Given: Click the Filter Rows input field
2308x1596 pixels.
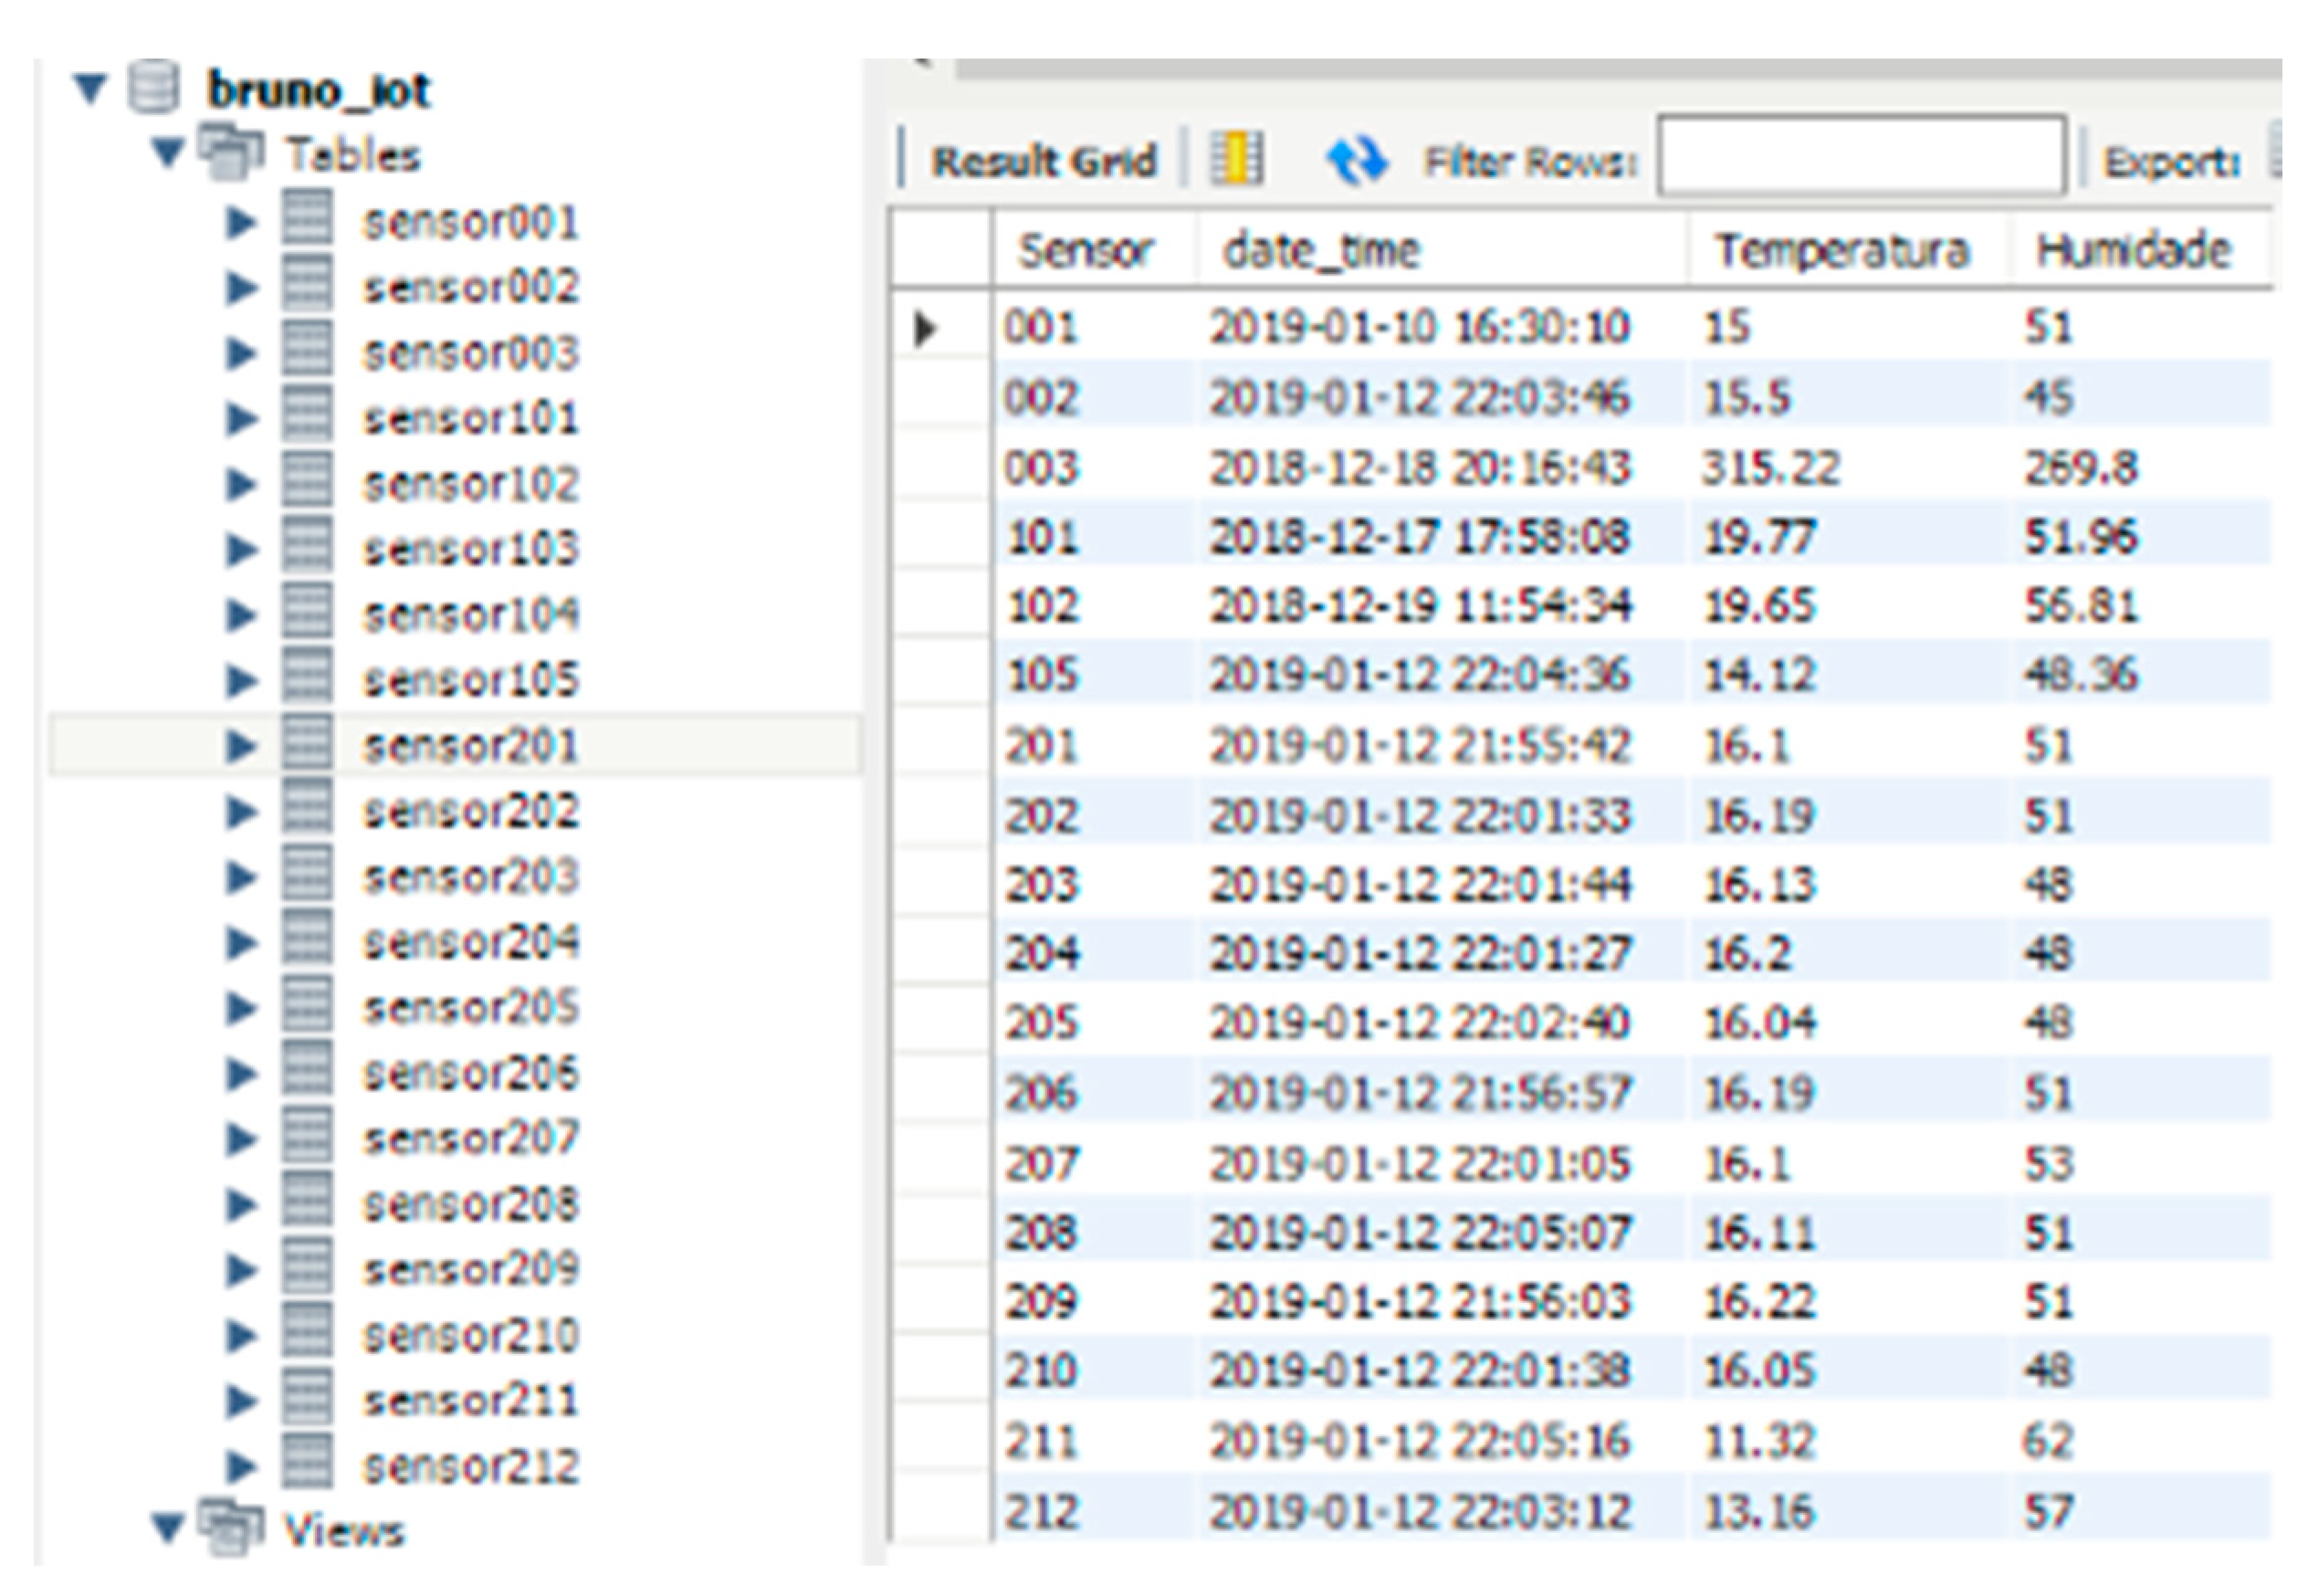Looking at the screenshot, I should click(x=1860, y=157).
